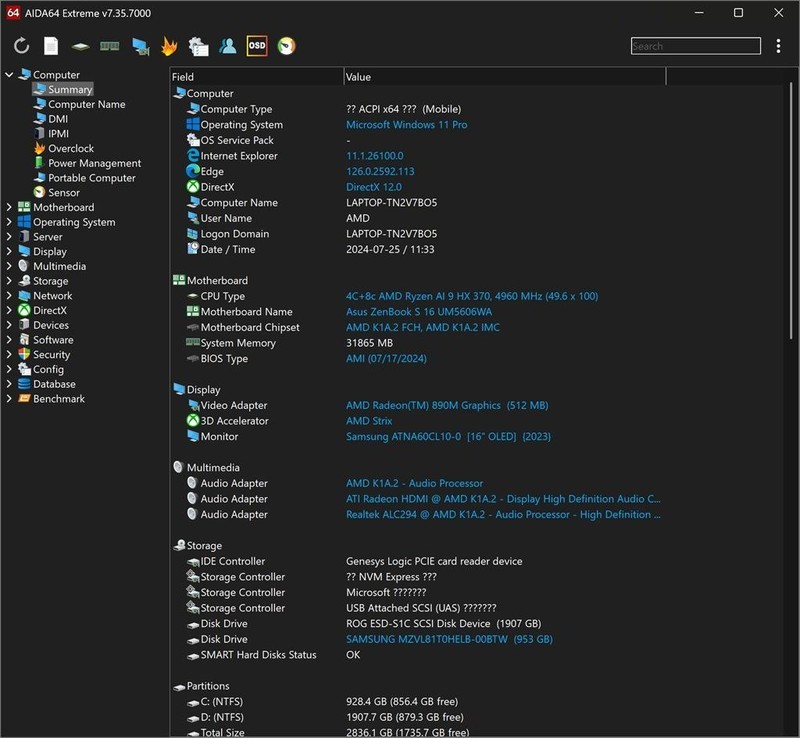Screen dimensions: 800x738
Task: Open the Report document icon
Action: tap(51, 46)
